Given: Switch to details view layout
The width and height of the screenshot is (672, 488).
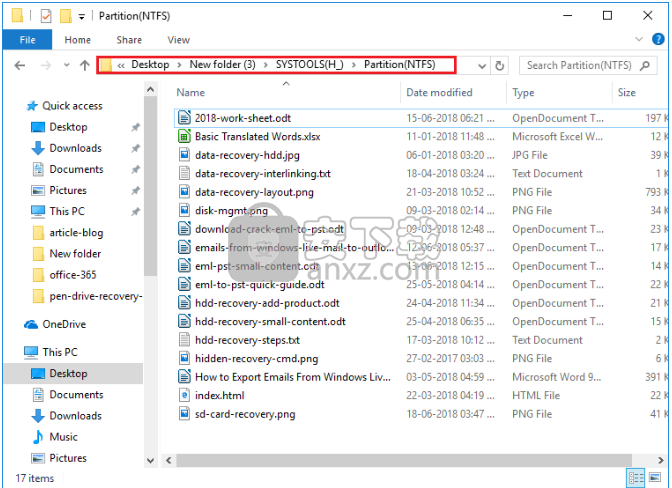Looking at the screenshot, I should coord(636,478).
